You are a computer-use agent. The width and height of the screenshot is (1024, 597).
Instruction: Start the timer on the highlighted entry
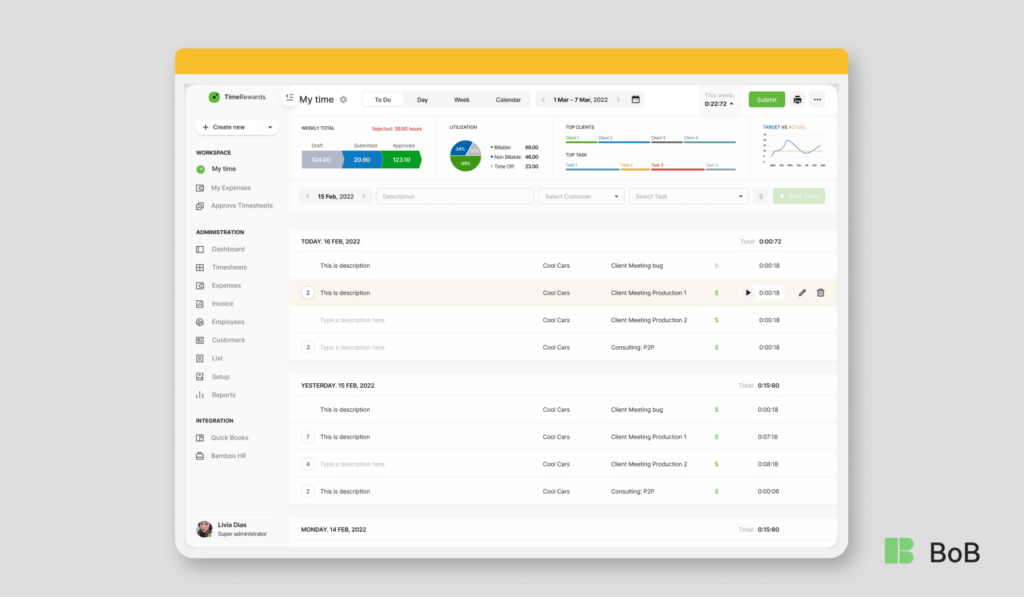pyautogui.click(x=748, y=293)
